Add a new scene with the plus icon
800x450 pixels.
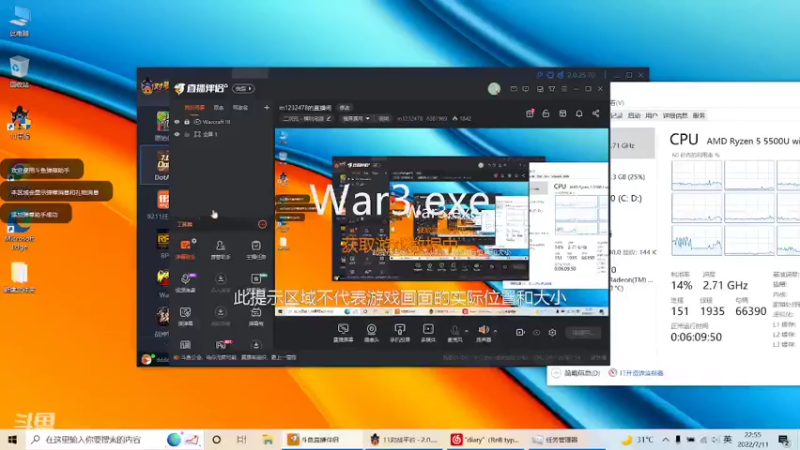point(266,107)
